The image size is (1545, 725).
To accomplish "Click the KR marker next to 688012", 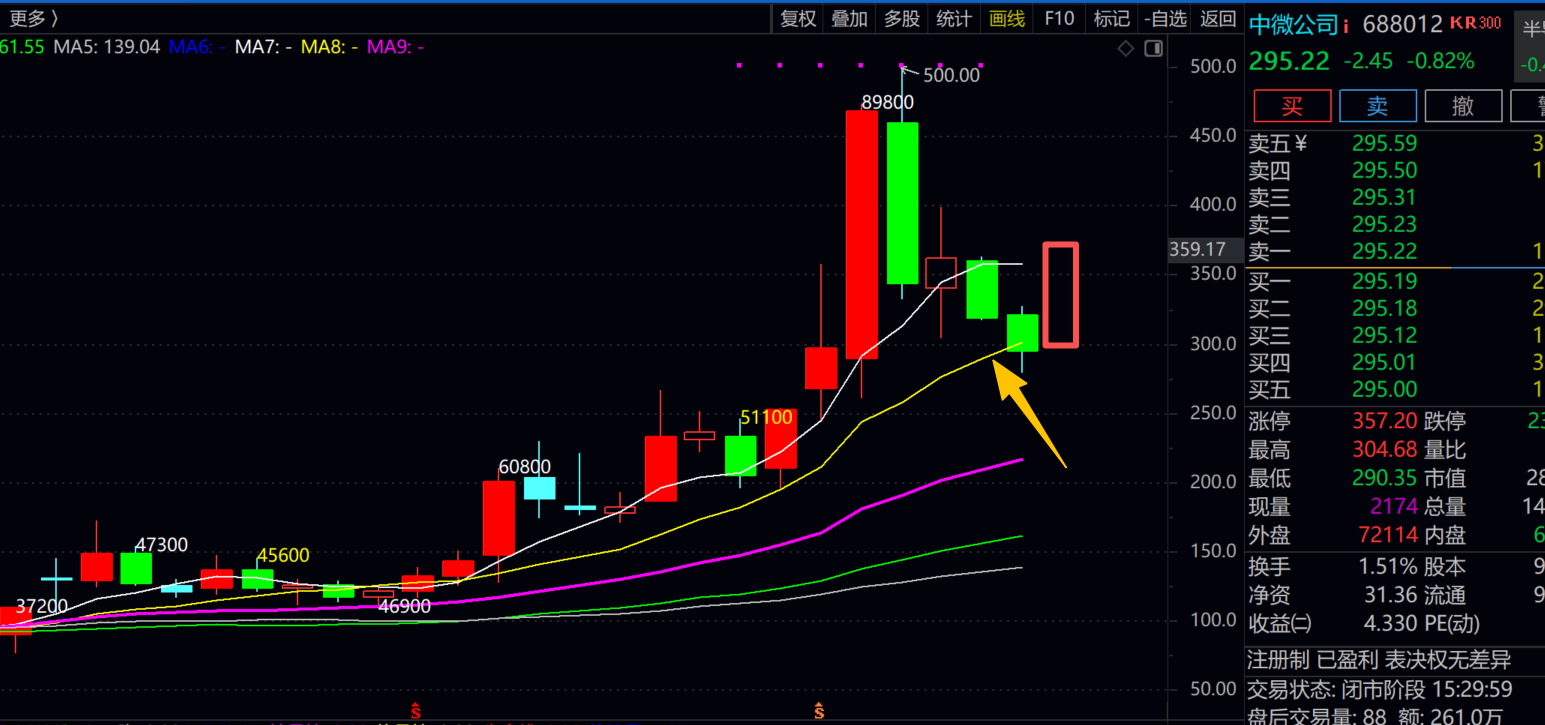I will (x=1463, y=23).
